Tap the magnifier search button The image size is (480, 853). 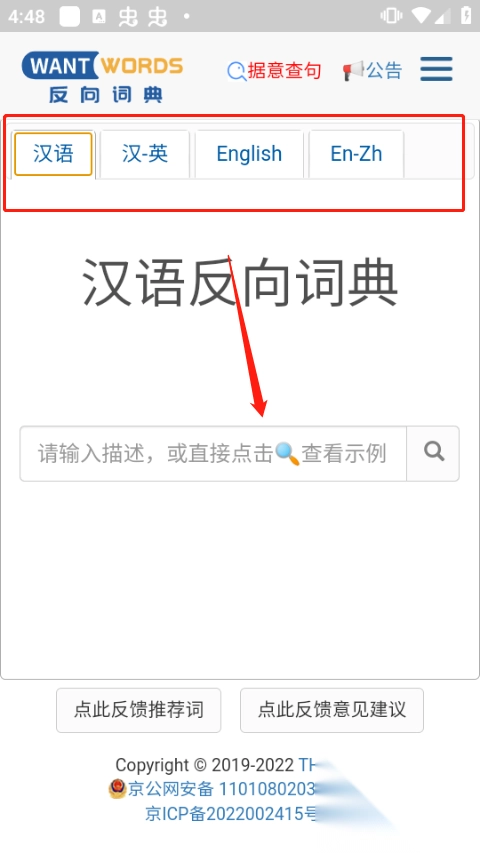point(433,453)
